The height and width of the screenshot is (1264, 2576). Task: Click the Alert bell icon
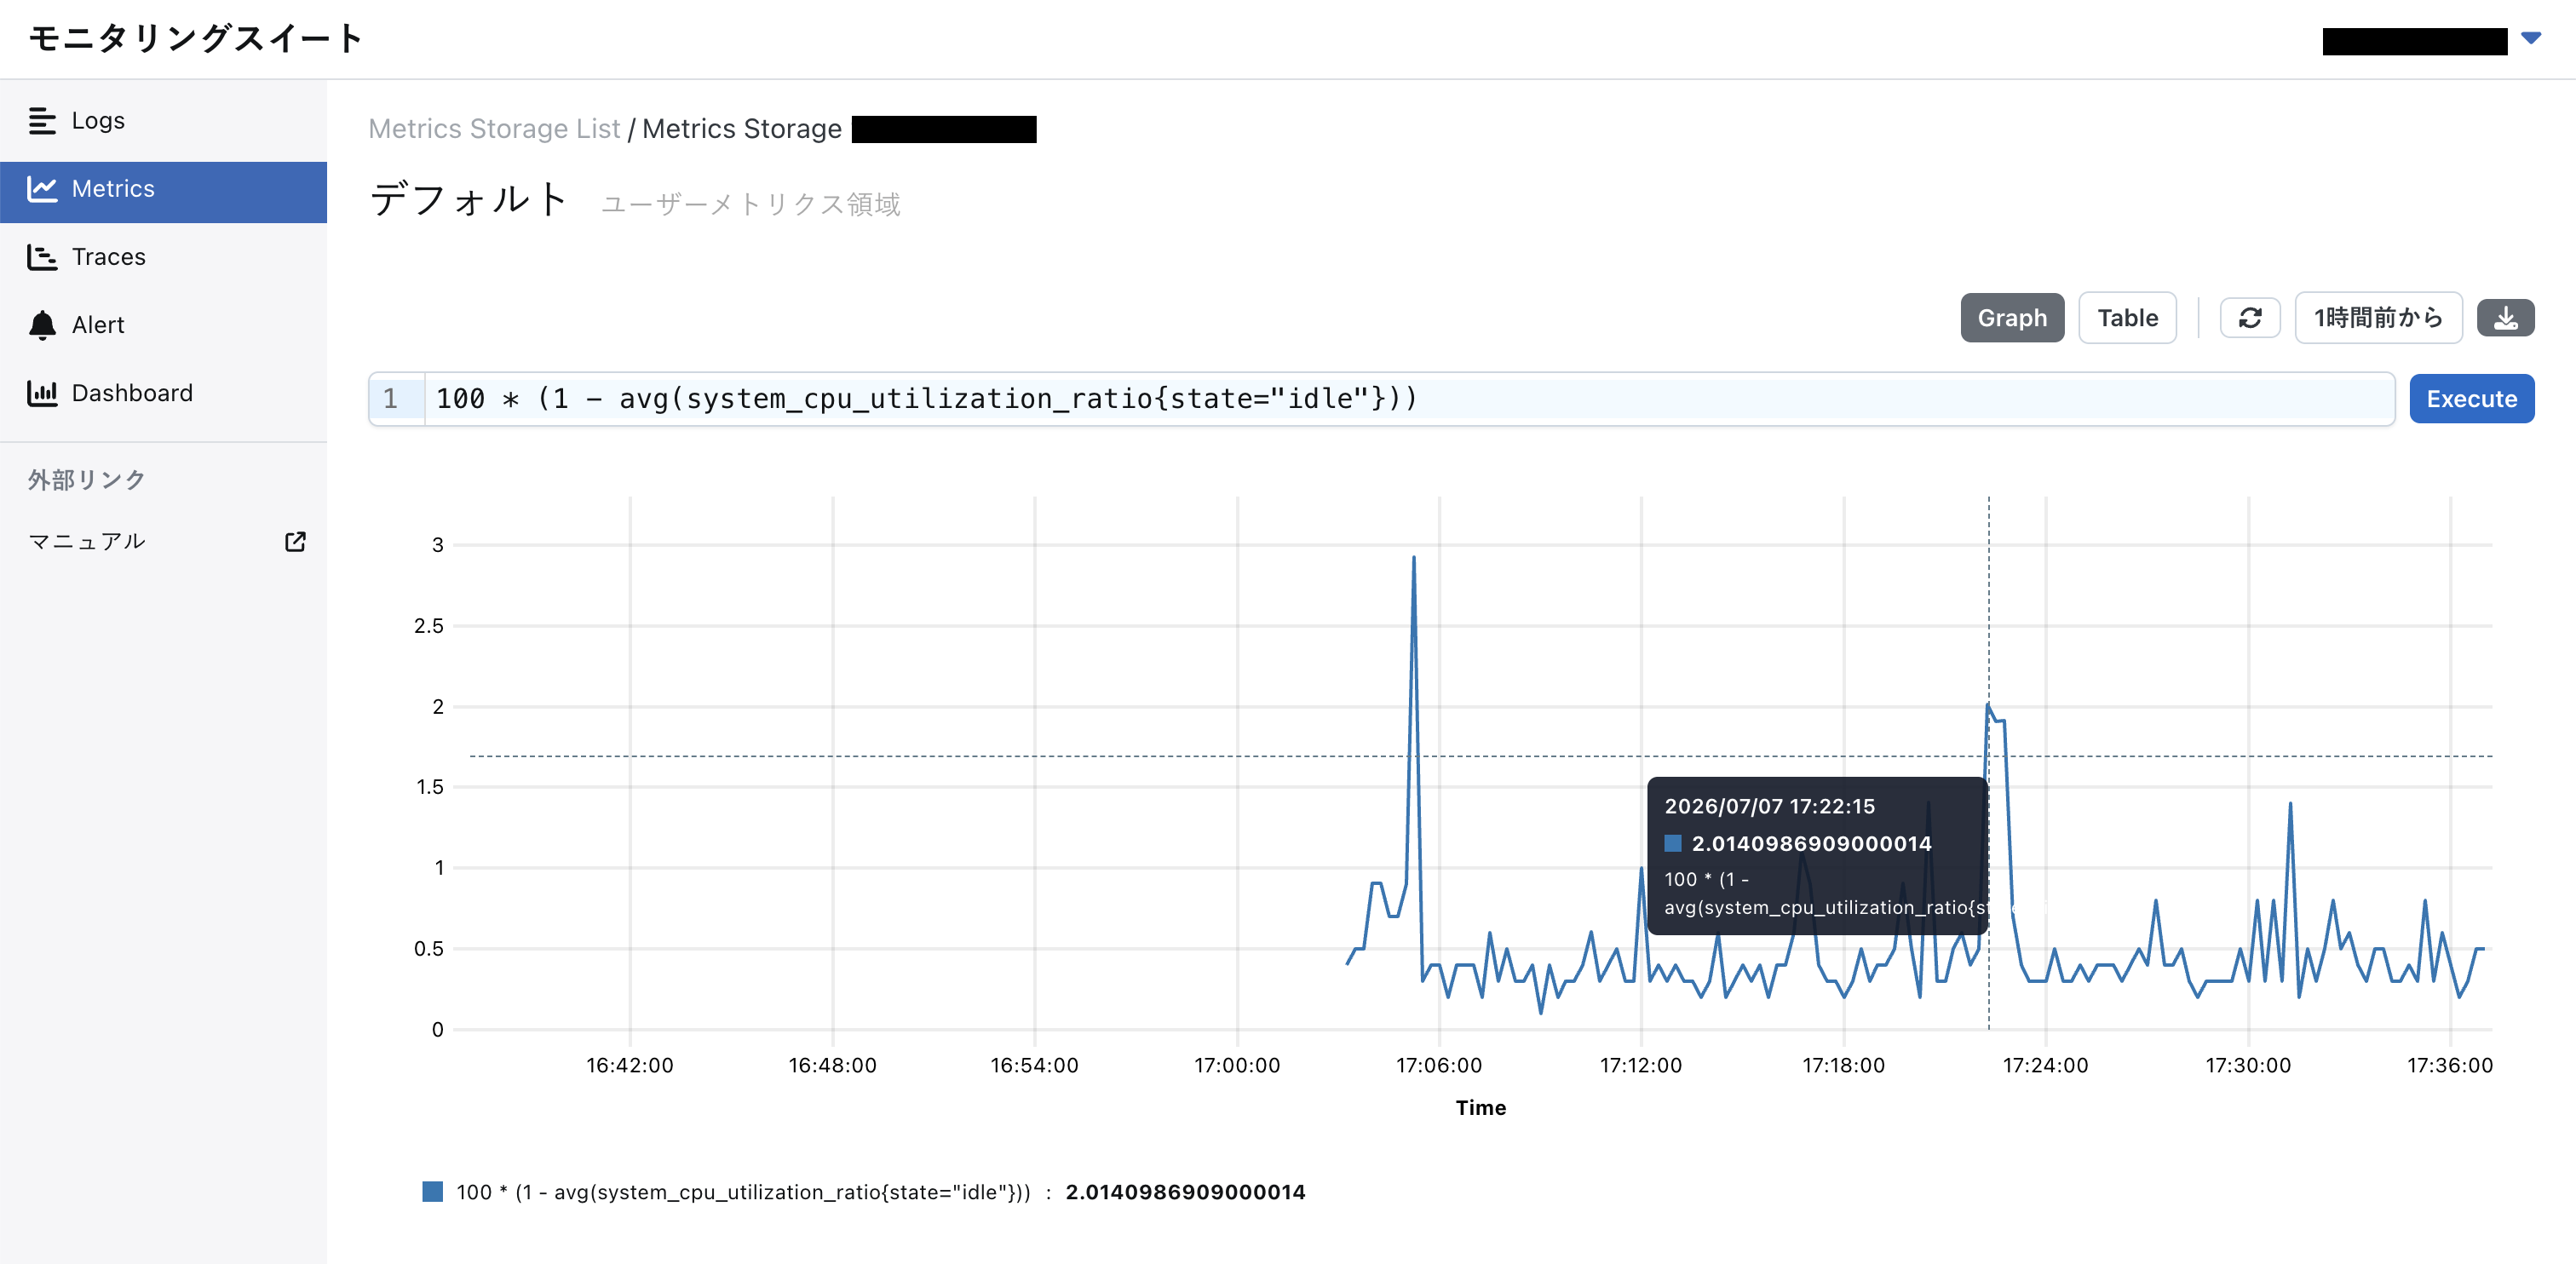coord(42,325)
